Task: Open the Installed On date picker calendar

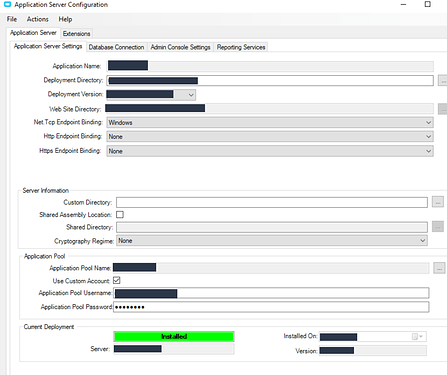Action: [417, 337]
